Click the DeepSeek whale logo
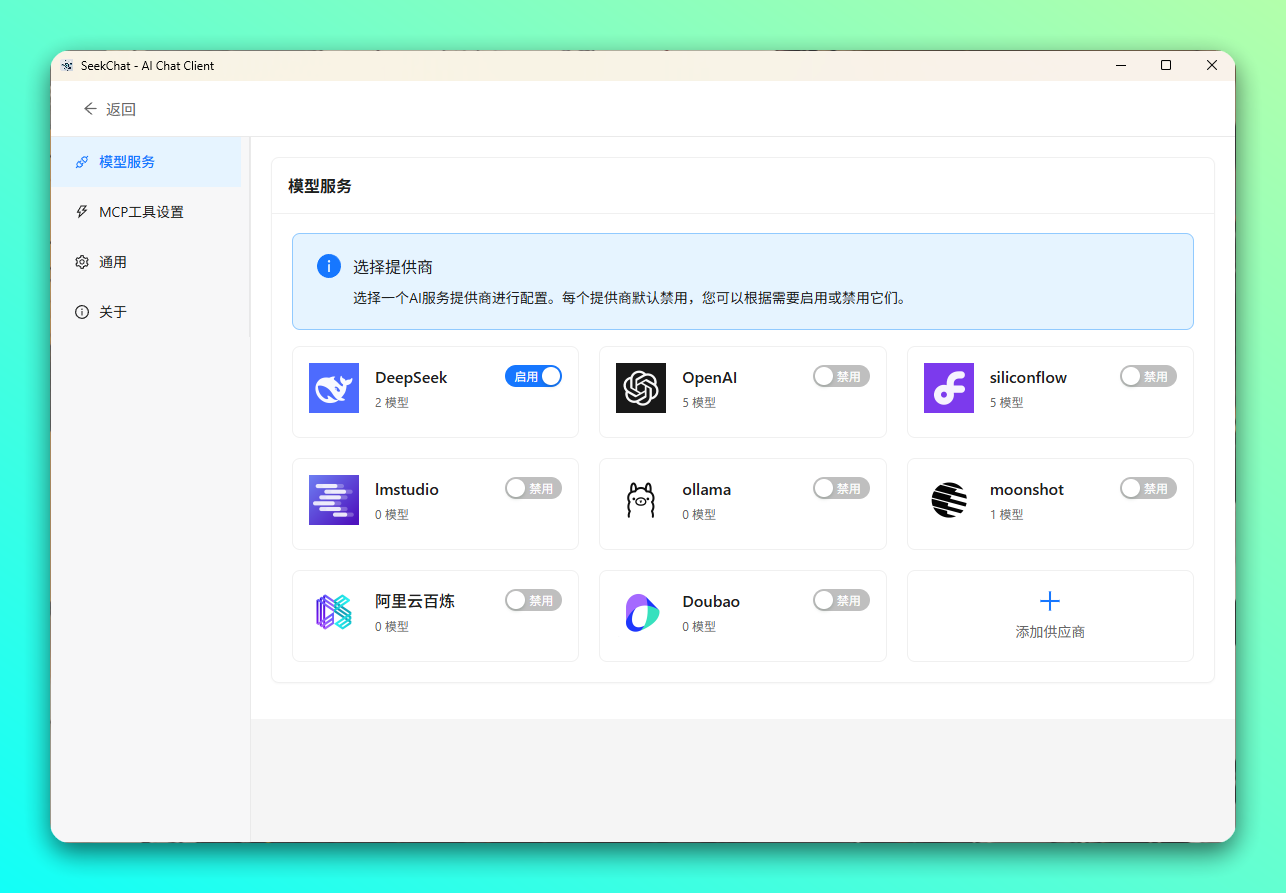The width and height of the screenshot is (1286, 893). [x=334, y=388]
